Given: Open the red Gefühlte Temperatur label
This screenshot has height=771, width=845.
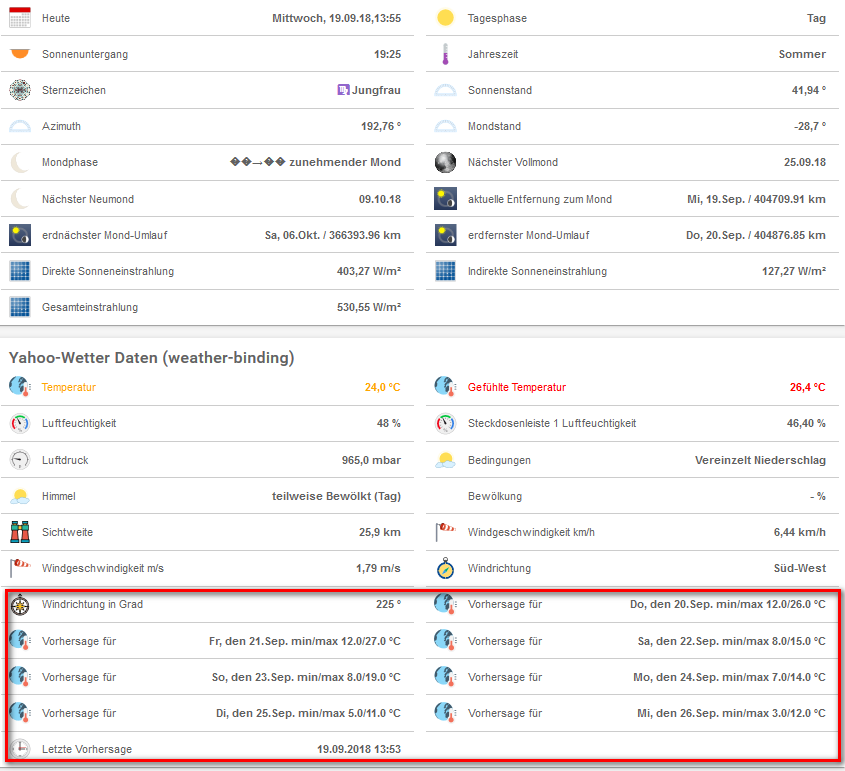Looking at the screenshot, I should (516, 387).
